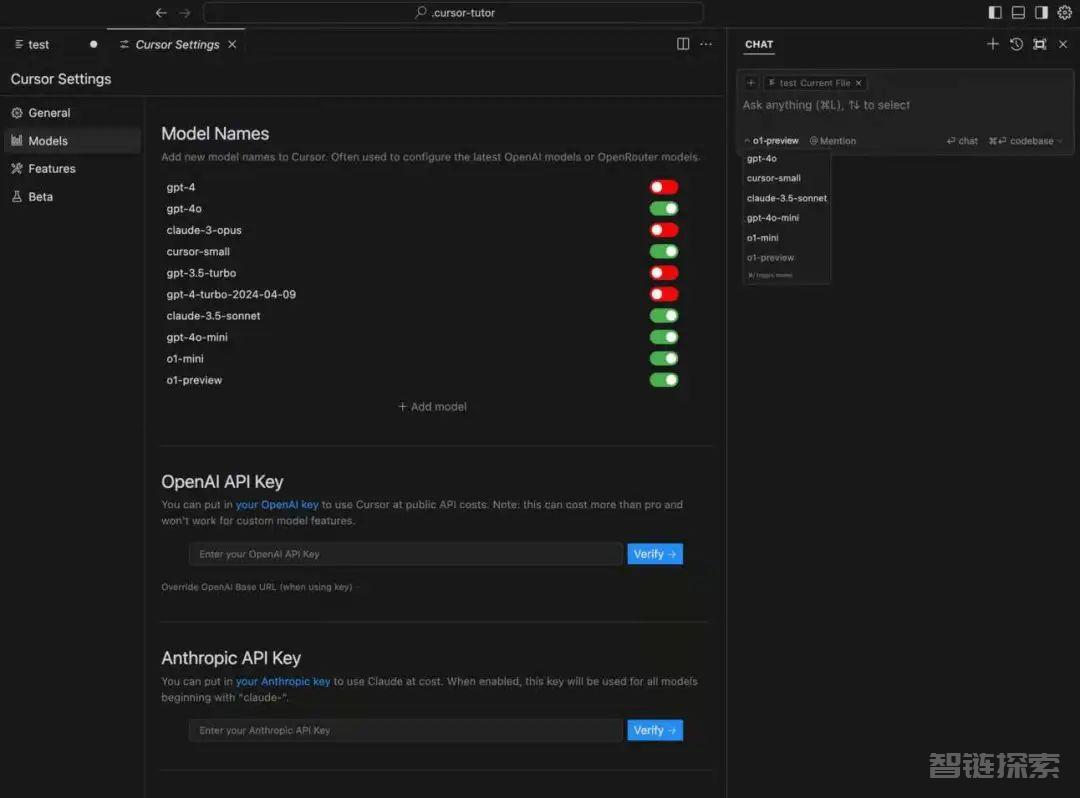The image size is (1080, 798).
Task: Open the Models settings section
Action: [72, 140]
